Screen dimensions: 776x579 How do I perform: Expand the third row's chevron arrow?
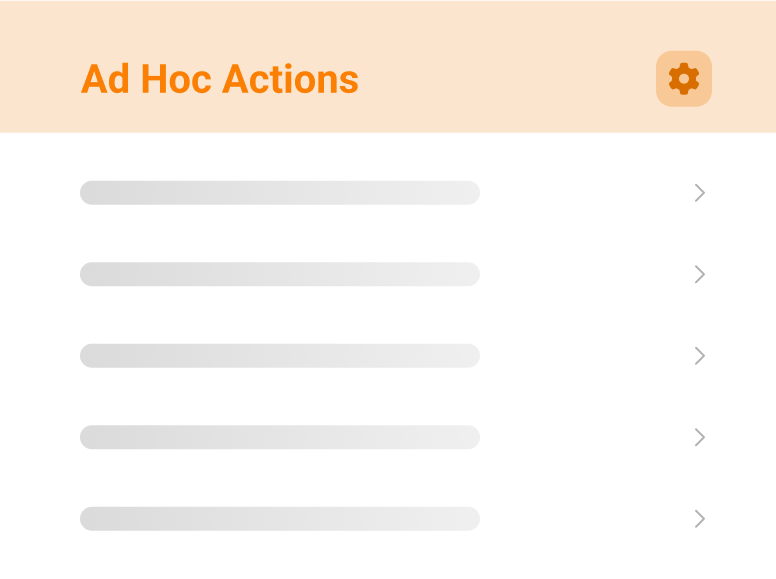(700, 356)
